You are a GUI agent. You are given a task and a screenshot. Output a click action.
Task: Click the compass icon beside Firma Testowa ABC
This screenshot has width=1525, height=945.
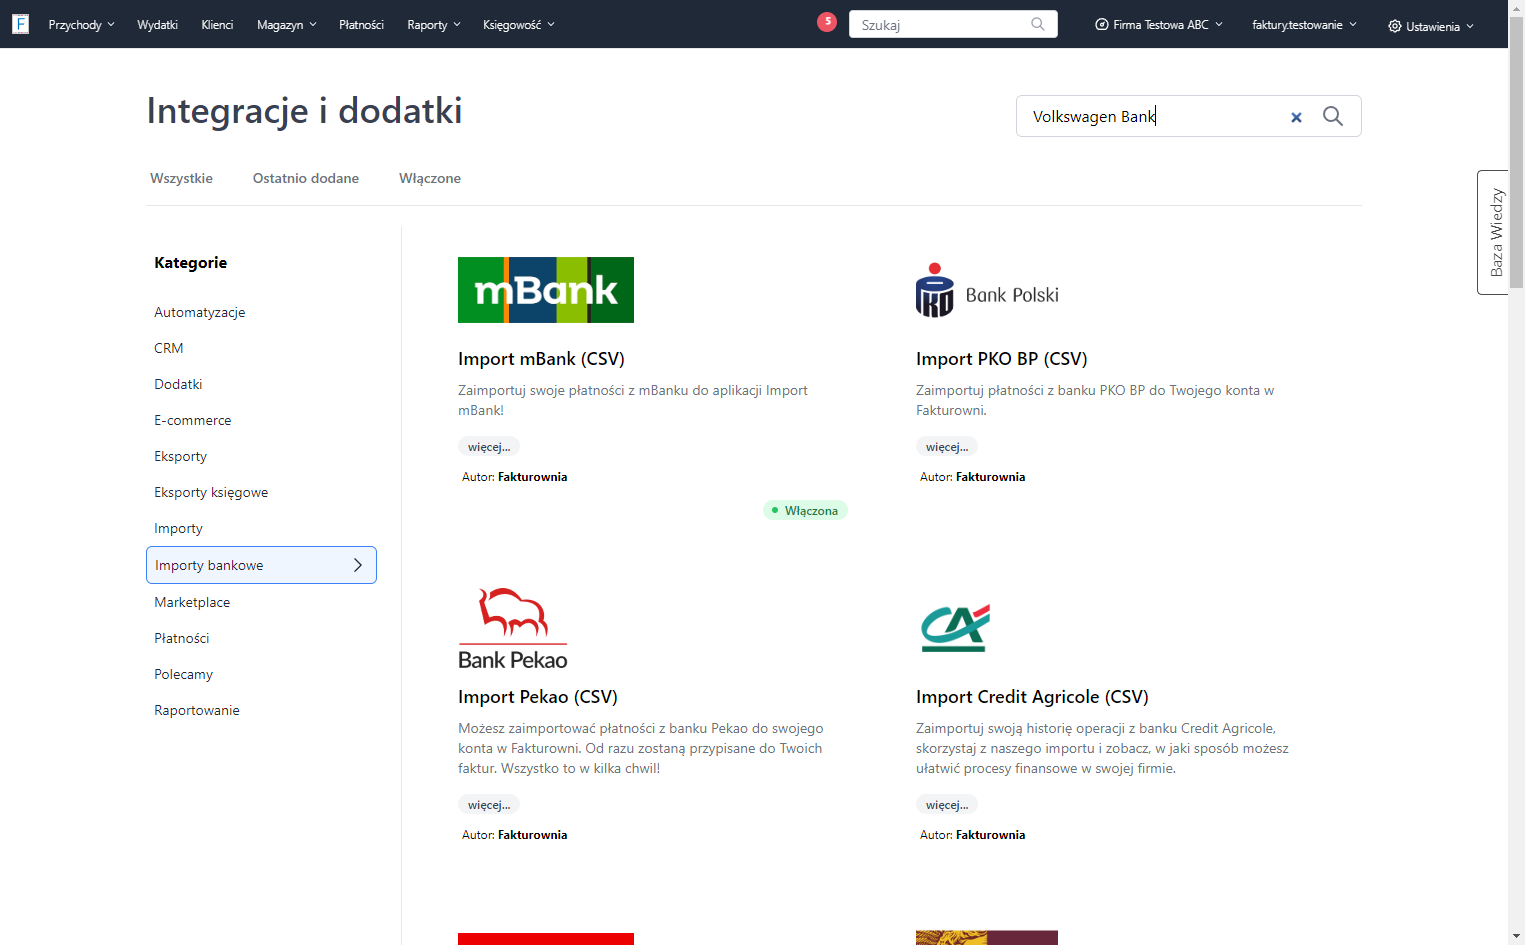click(1102, 25)
